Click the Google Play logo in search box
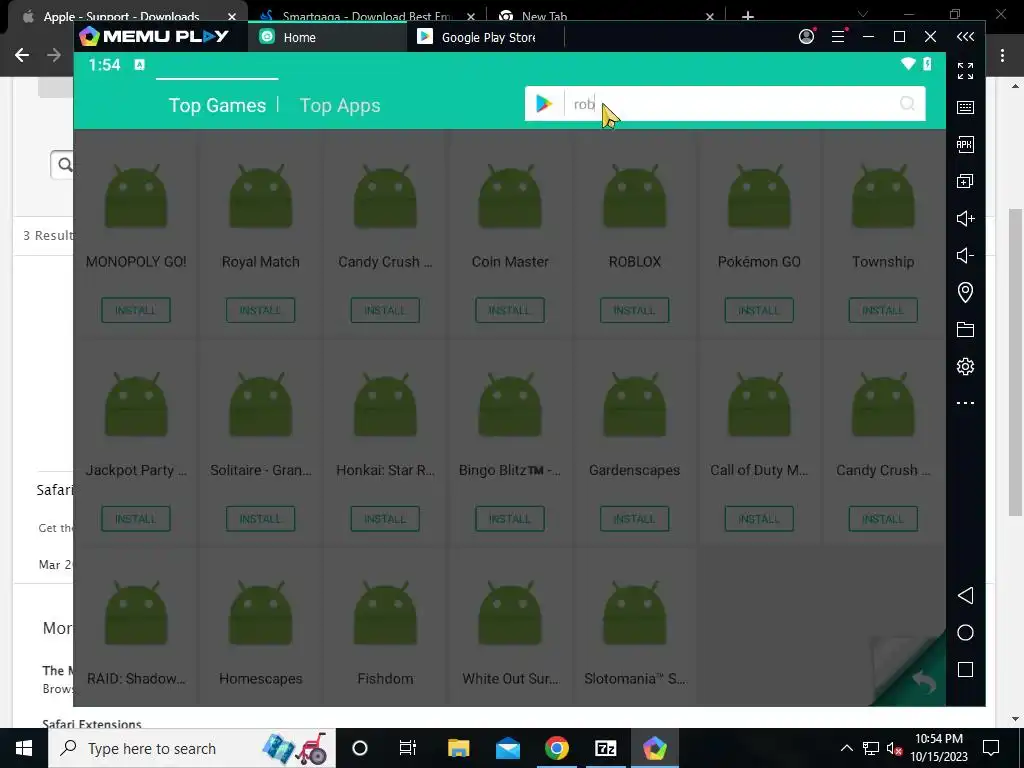 click(544, 103)
